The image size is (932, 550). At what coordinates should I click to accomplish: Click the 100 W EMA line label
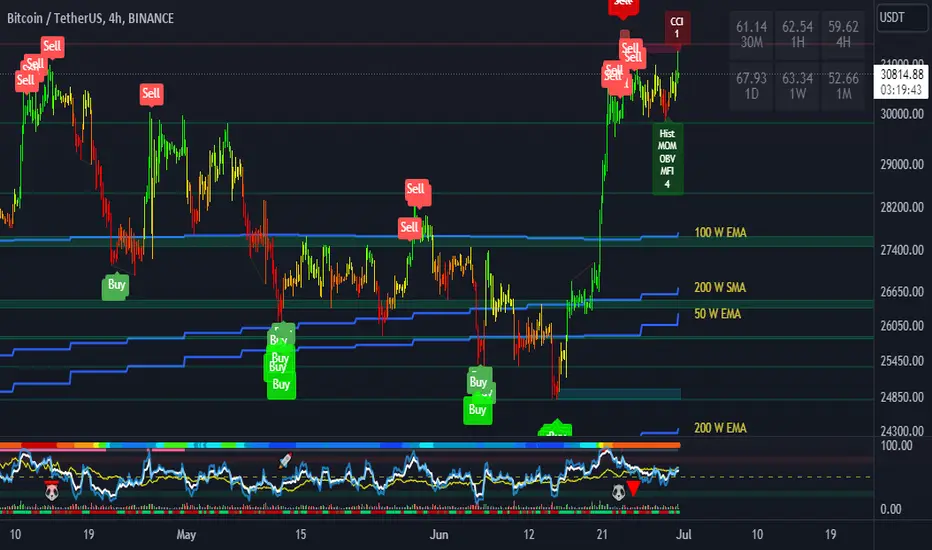[720, 232]
